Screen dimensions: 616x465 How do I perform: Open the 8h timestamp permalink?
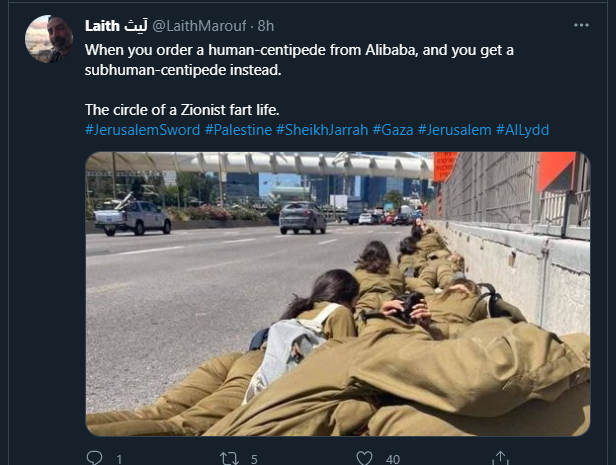tap(266, 26)
